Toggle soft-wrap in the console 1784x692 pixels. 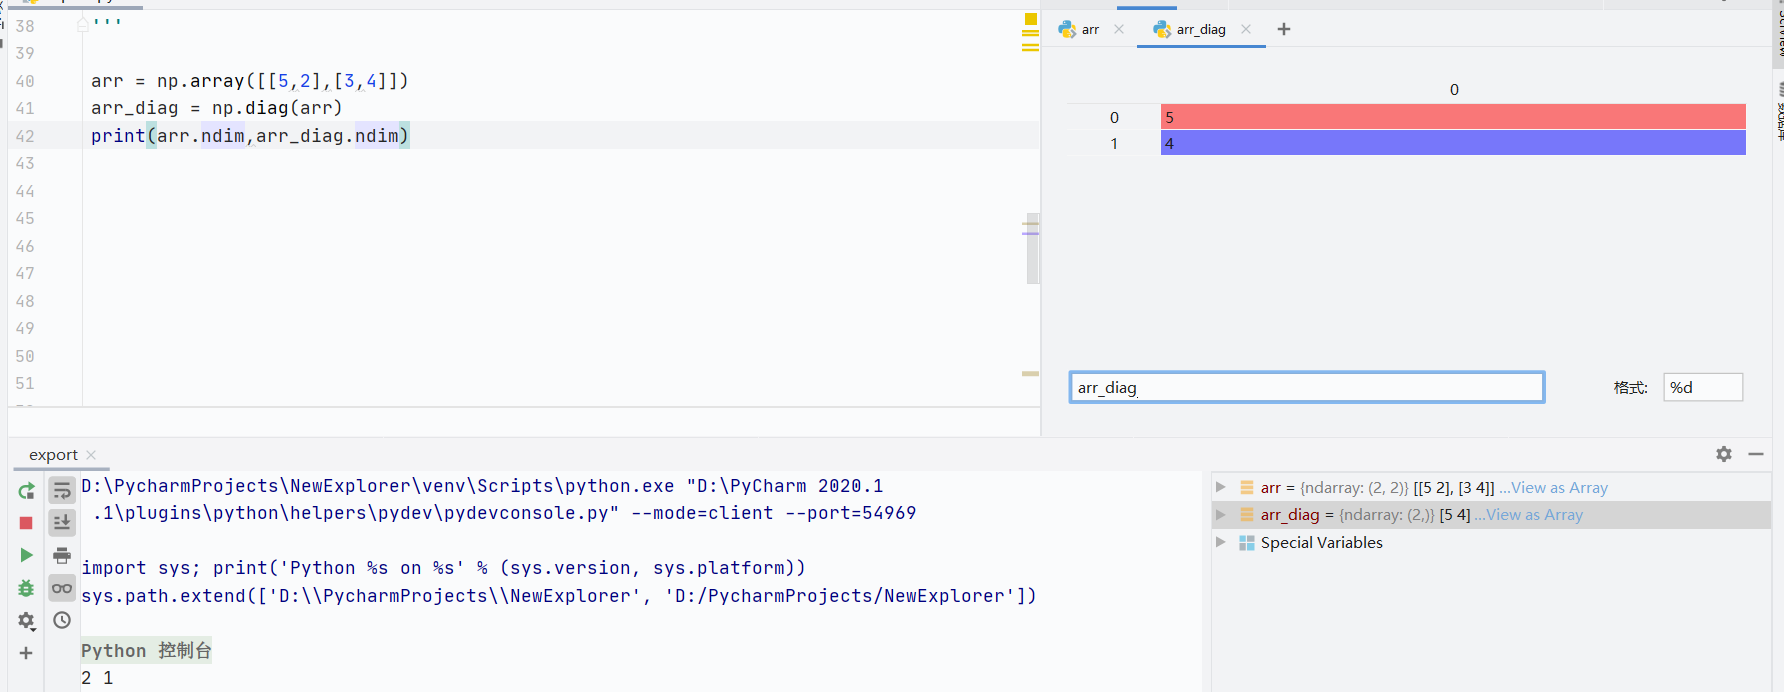[x=62, y=491]
